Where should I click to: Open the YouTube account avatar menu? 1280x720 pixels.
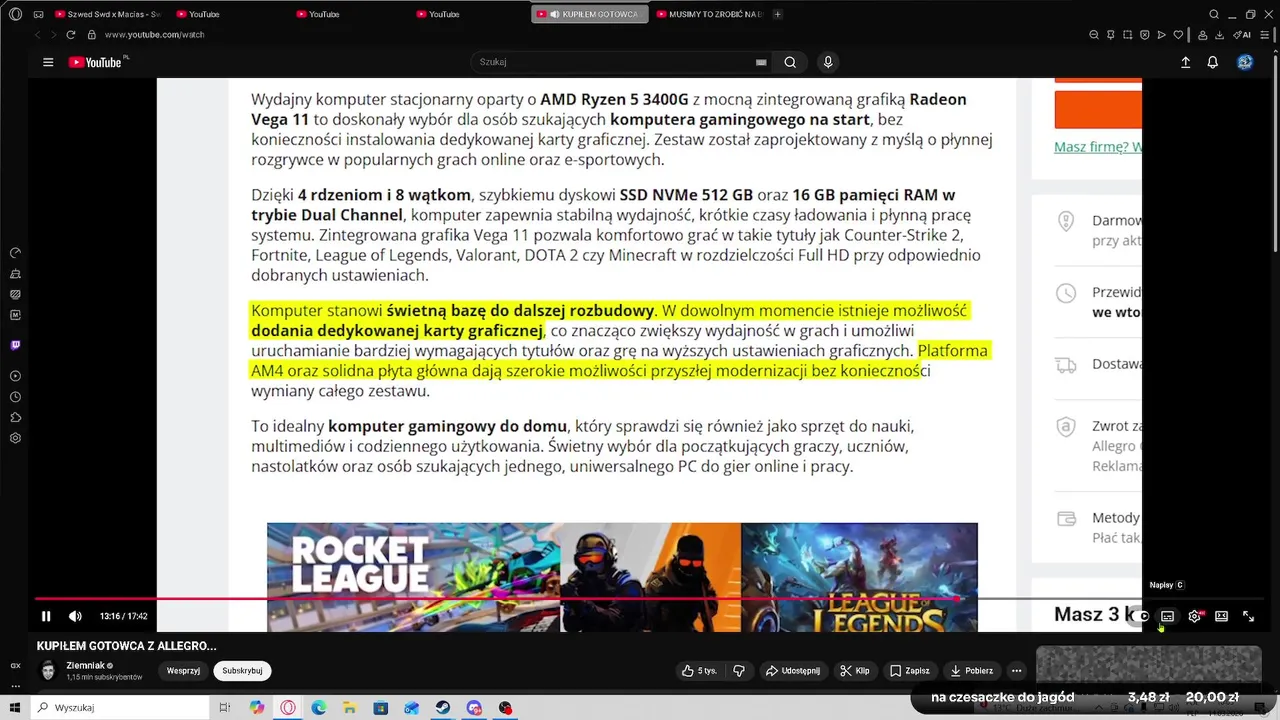pos(1245,62)
